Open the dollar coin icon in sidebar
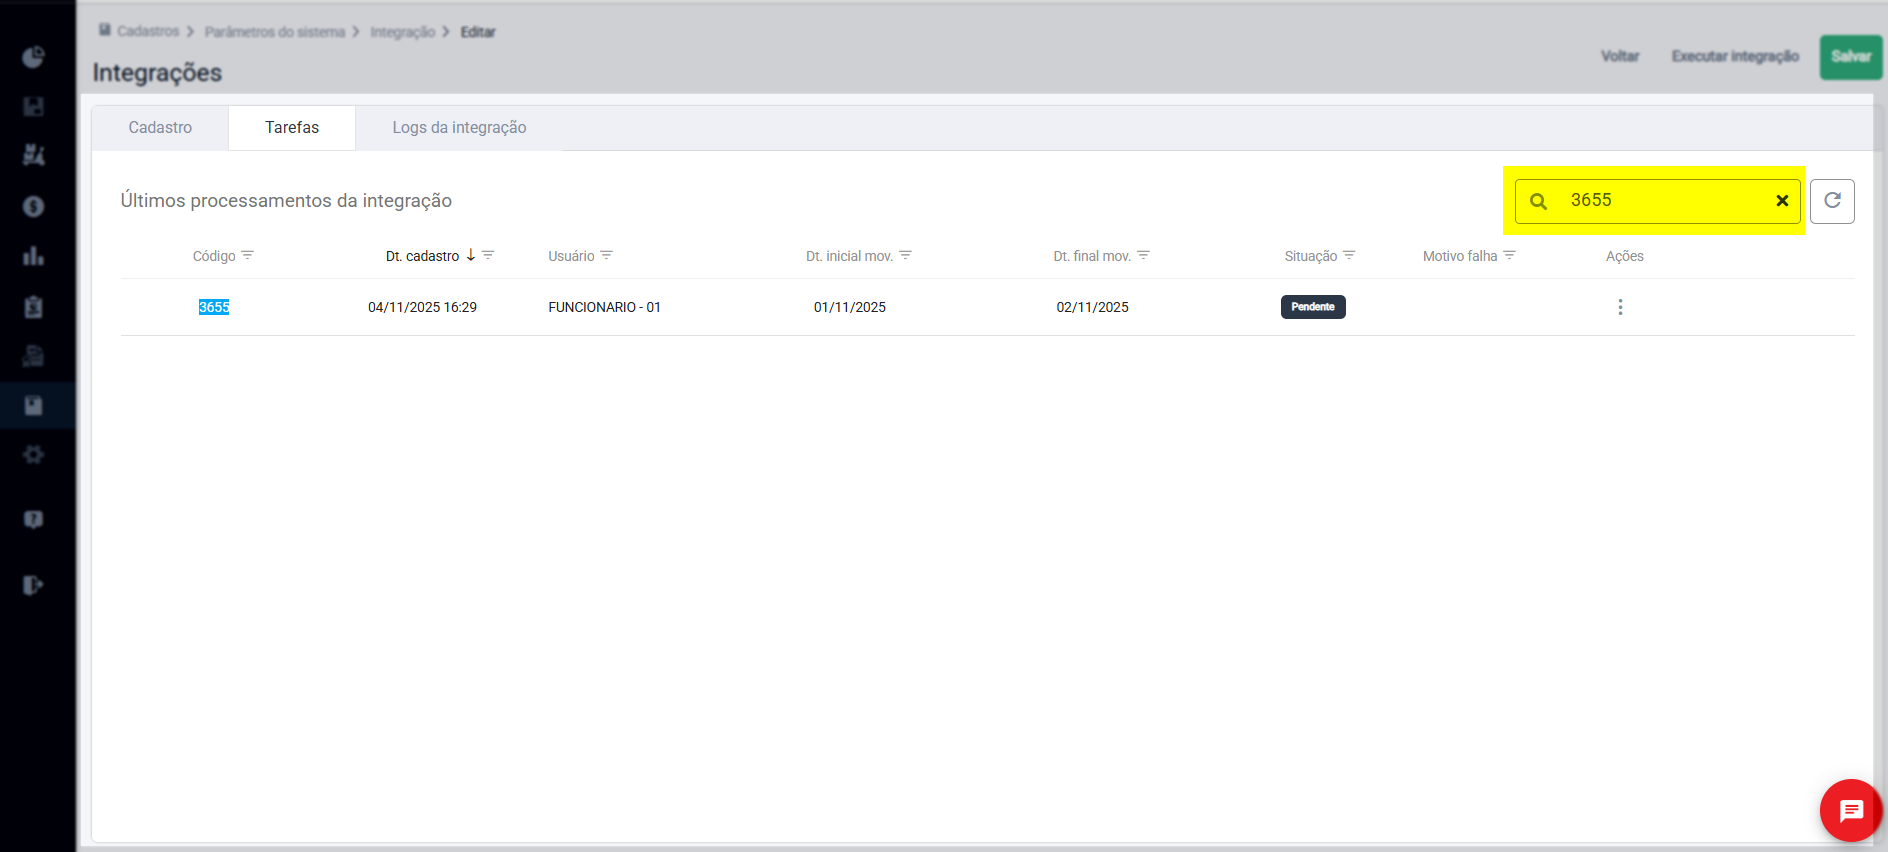Screen dimensions: 1888x852 (x=33, y=206)
